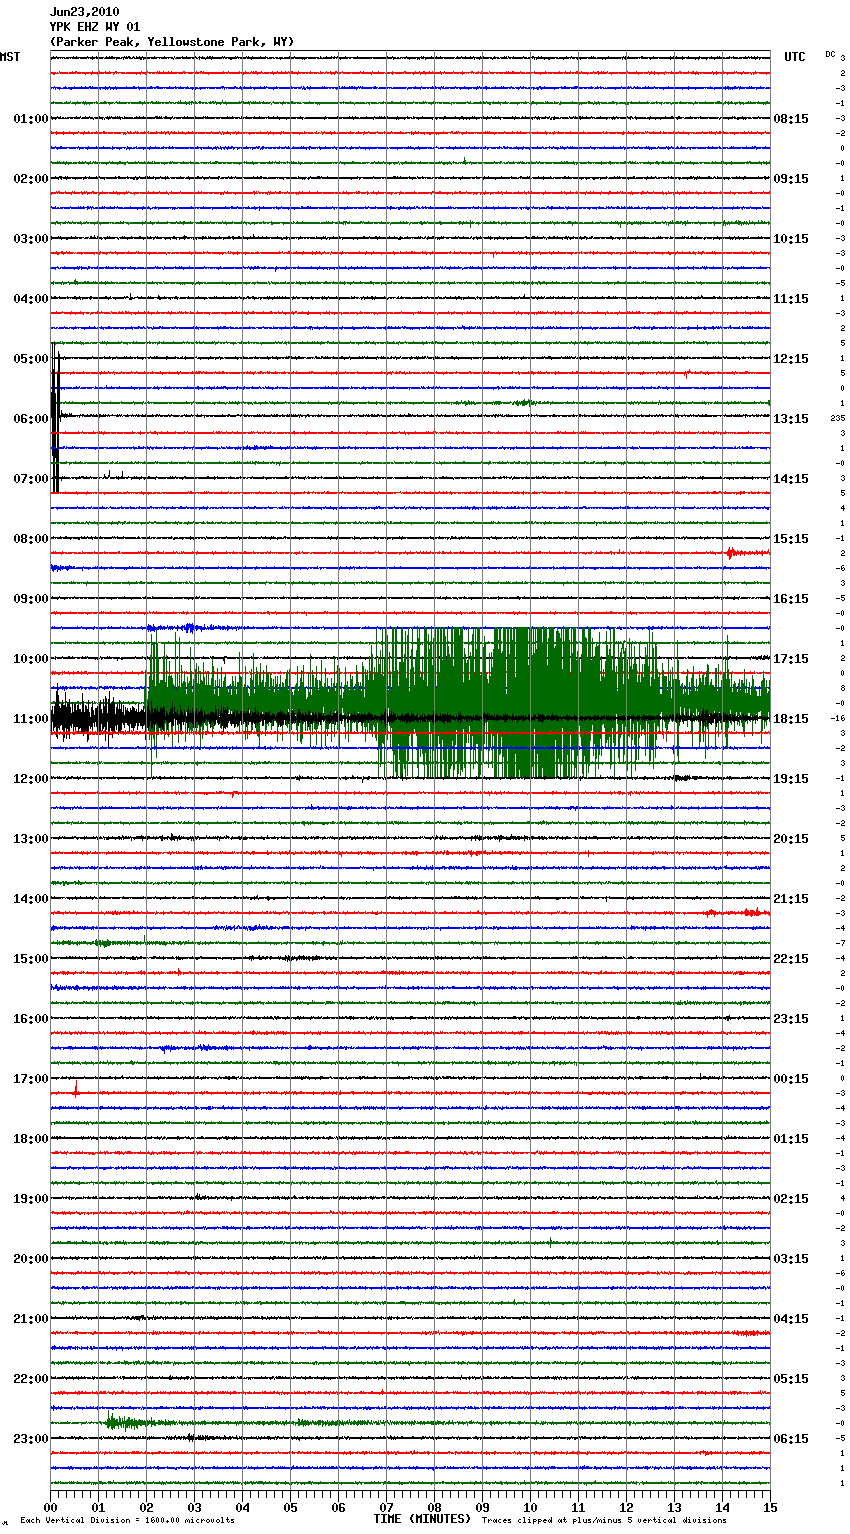The width and height of the screenshot is (850, 1534).
Task: Click the traces clipped footnote text
Action: 604,1521
